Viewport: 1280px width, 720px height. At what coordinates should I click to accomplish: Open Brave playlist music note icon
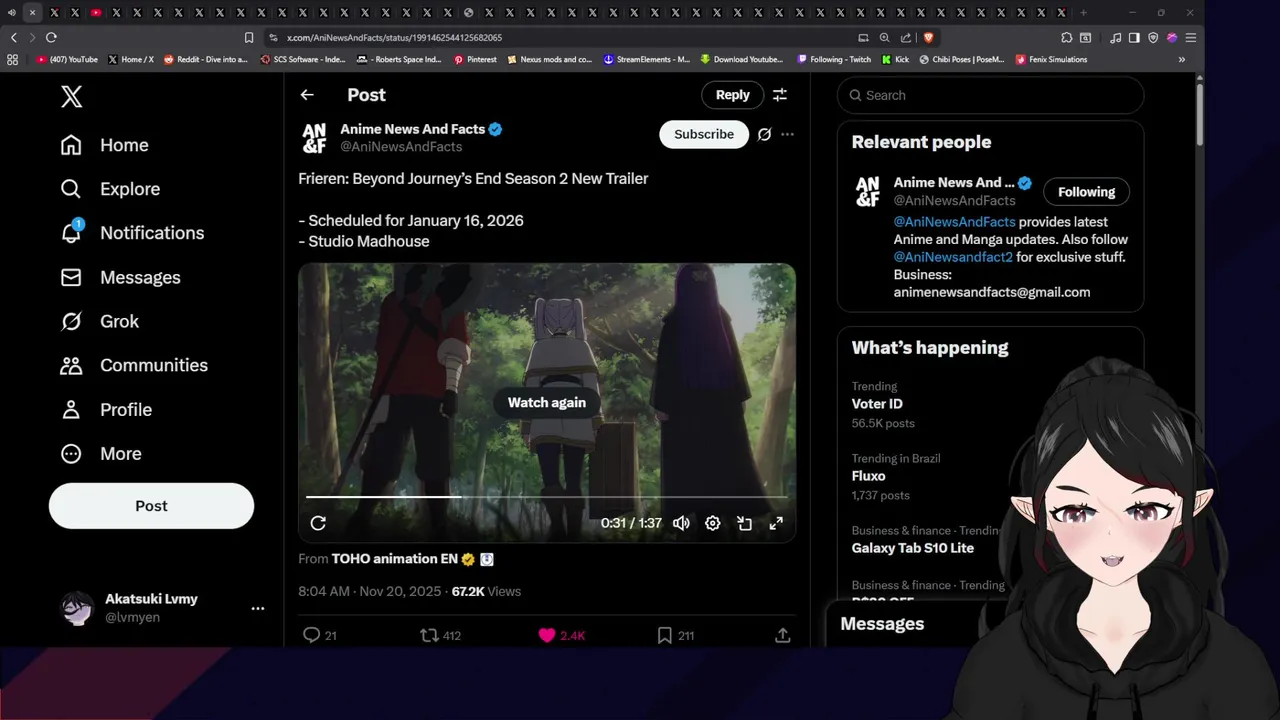(x=1116, y=37)
